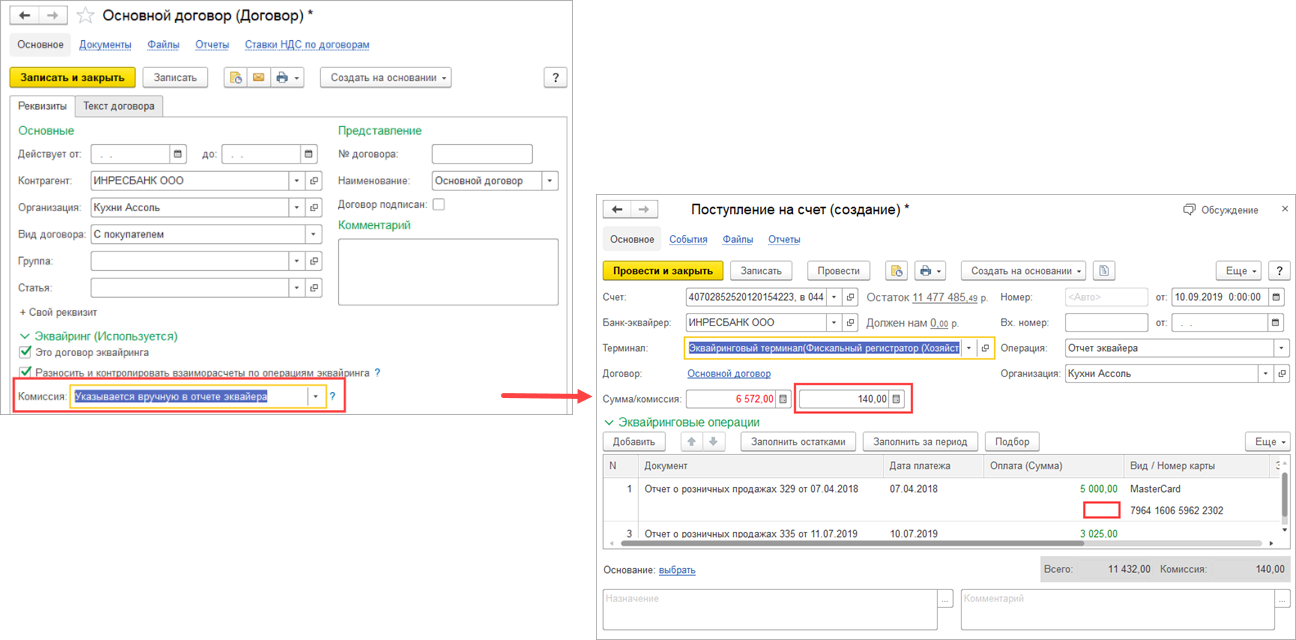Screen dimensions: 1296x640
Task: Click the favorite star next to Основной договор
Action: (85, 16)
